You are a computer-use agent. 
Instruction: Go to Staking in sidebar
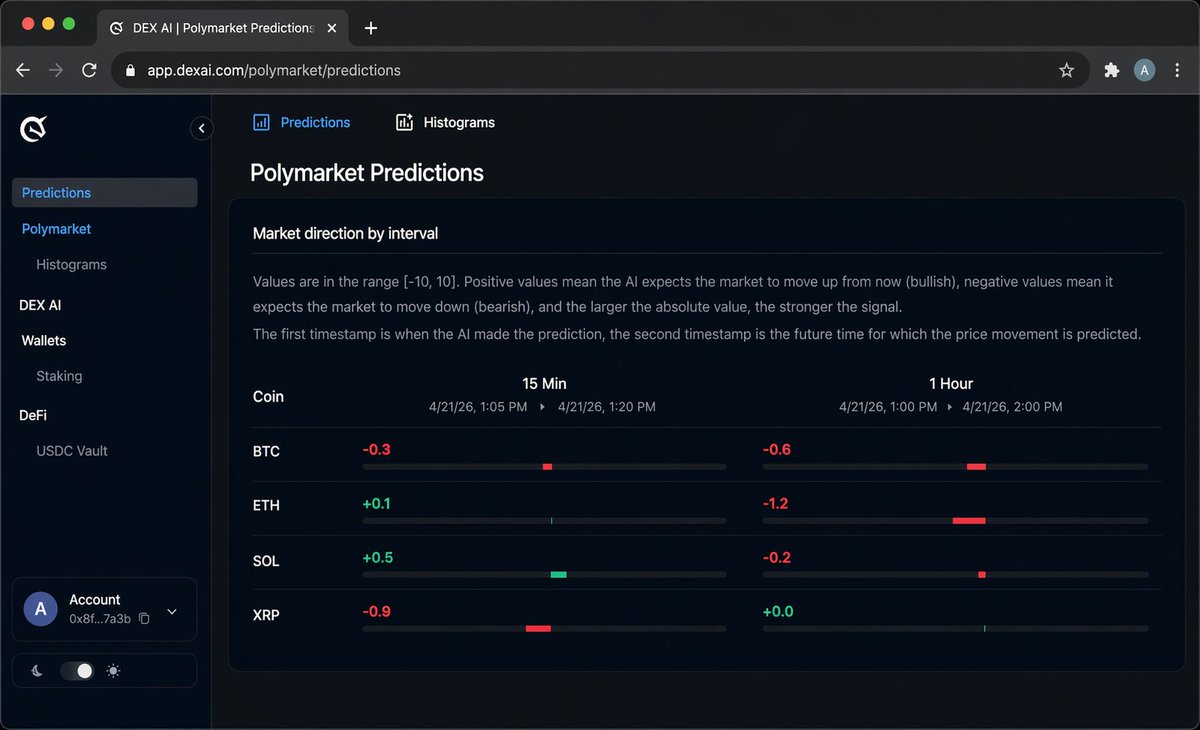click(x=59, y=376)
